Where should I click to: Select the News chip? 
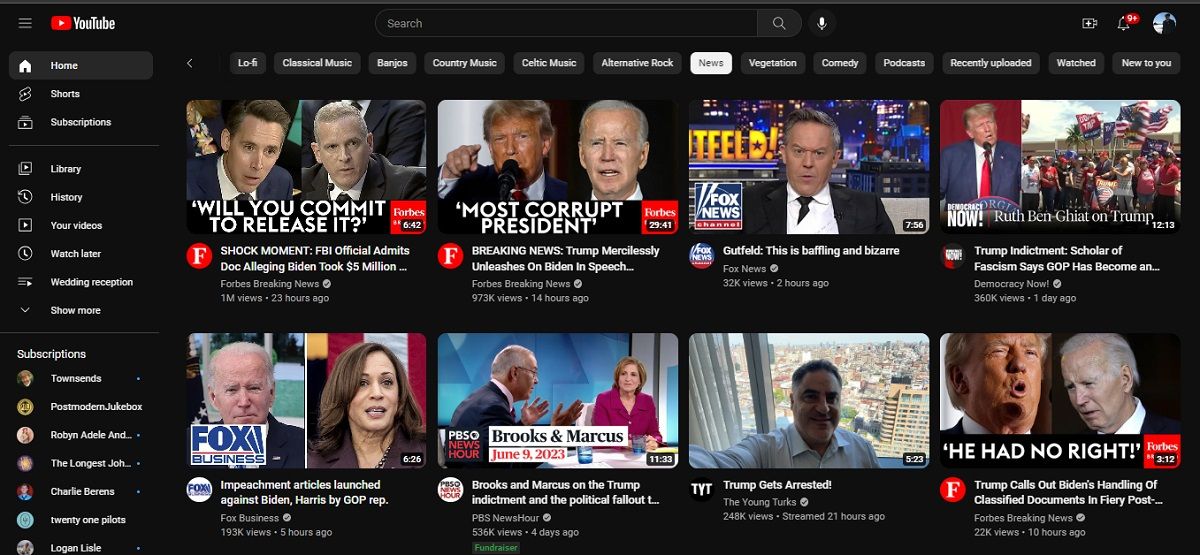click(x=711, y=63)
